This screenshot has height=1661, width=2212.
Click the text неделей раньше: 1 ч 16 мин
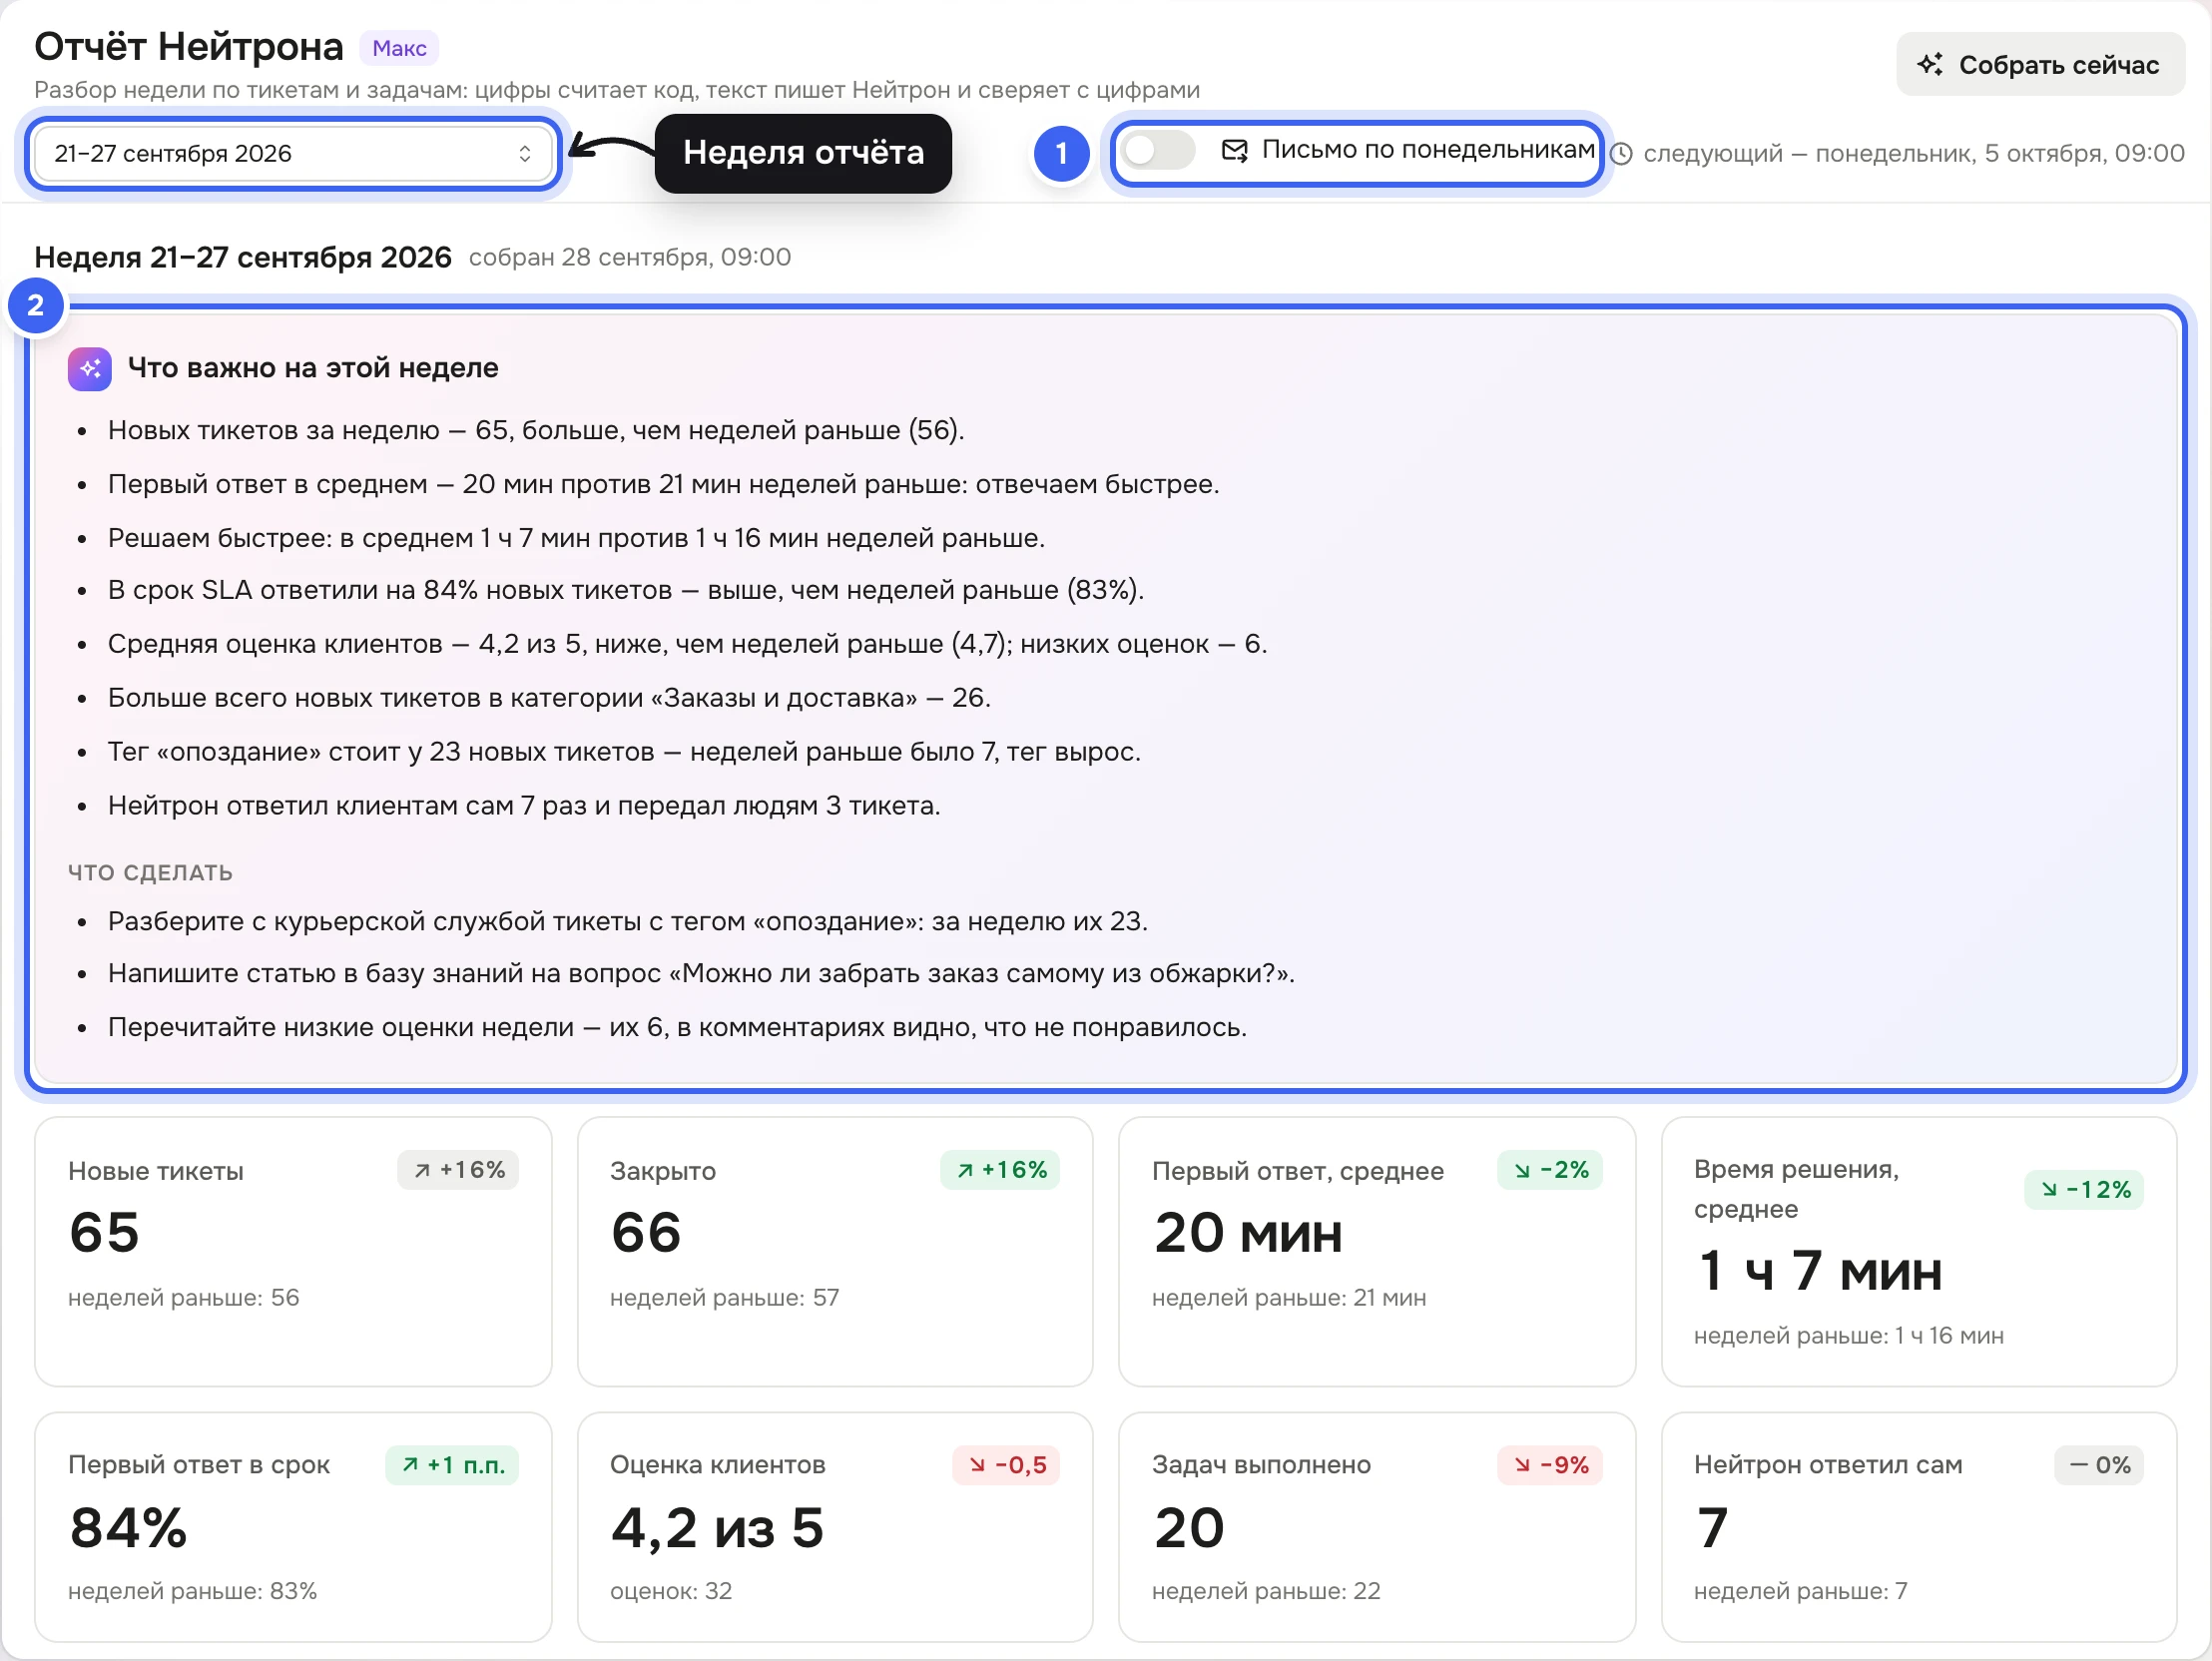pos(1849,1336)
